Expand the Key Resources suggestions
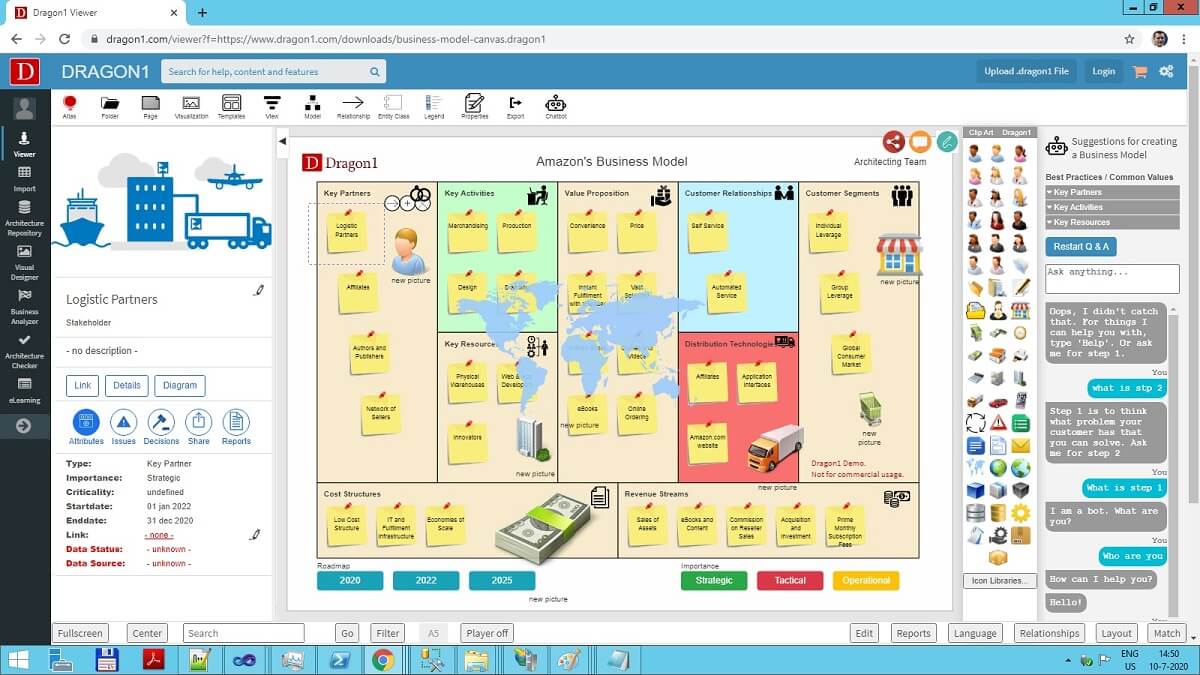This screenshot has height=675, width=1200. click(1112, 222)
